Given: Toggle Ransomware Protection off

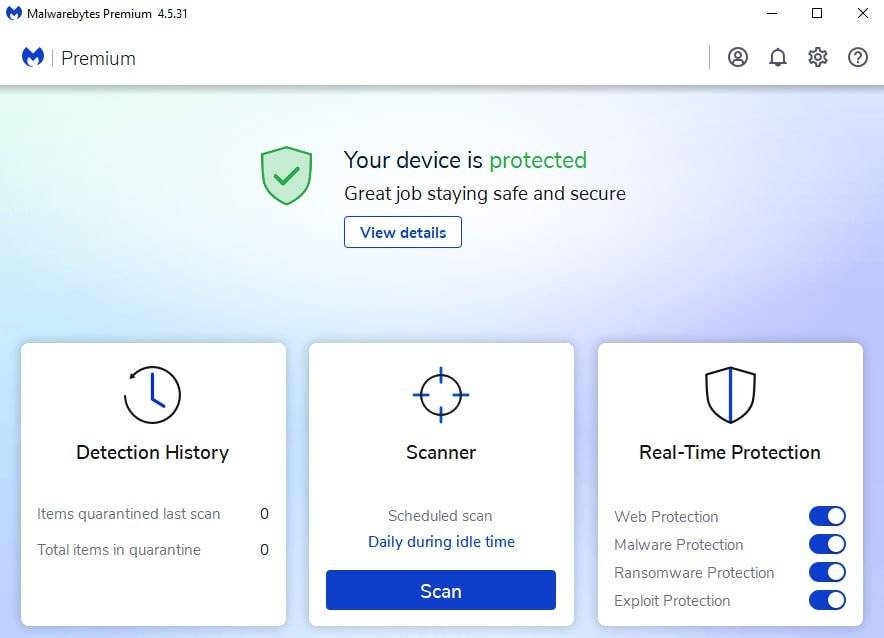Looking at the screenshot, I should point(827,572).
